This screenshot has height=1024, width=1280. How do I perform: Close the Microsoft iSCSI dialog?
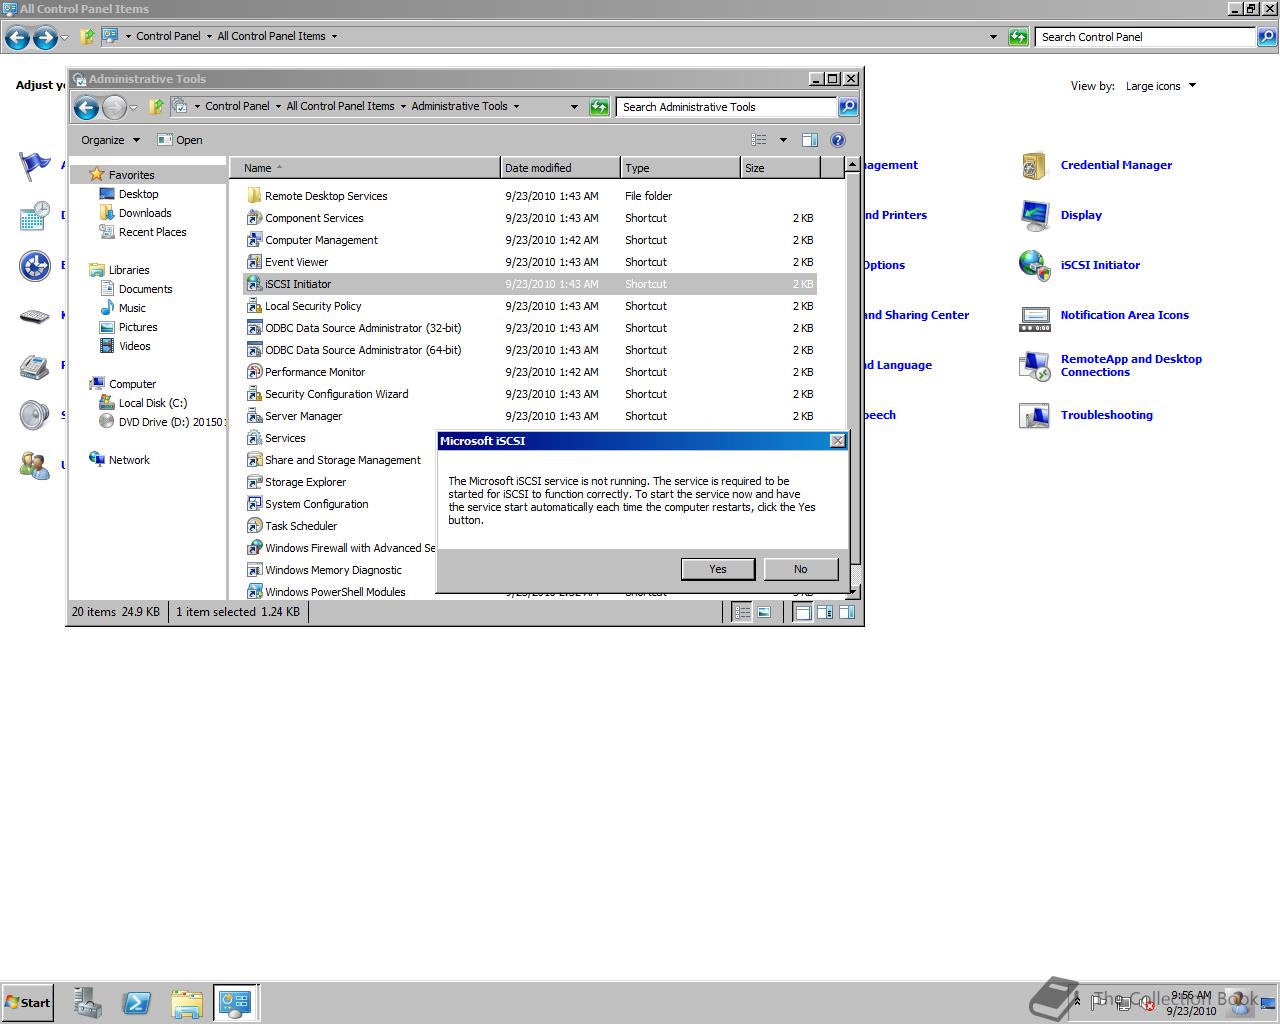click(838, 441)
